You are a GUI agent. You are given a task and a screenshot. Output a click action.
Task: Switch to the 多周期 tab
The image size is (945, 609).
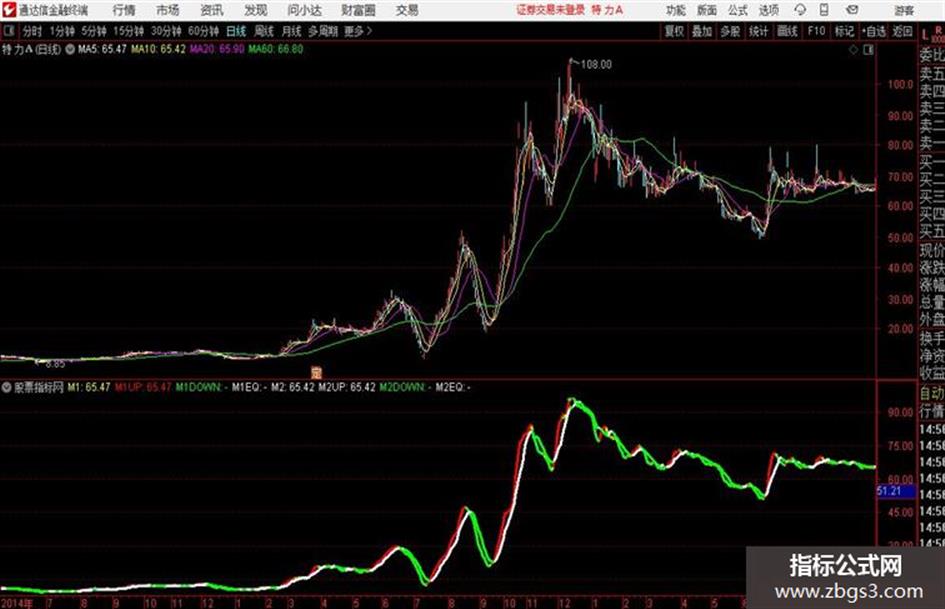323,31
